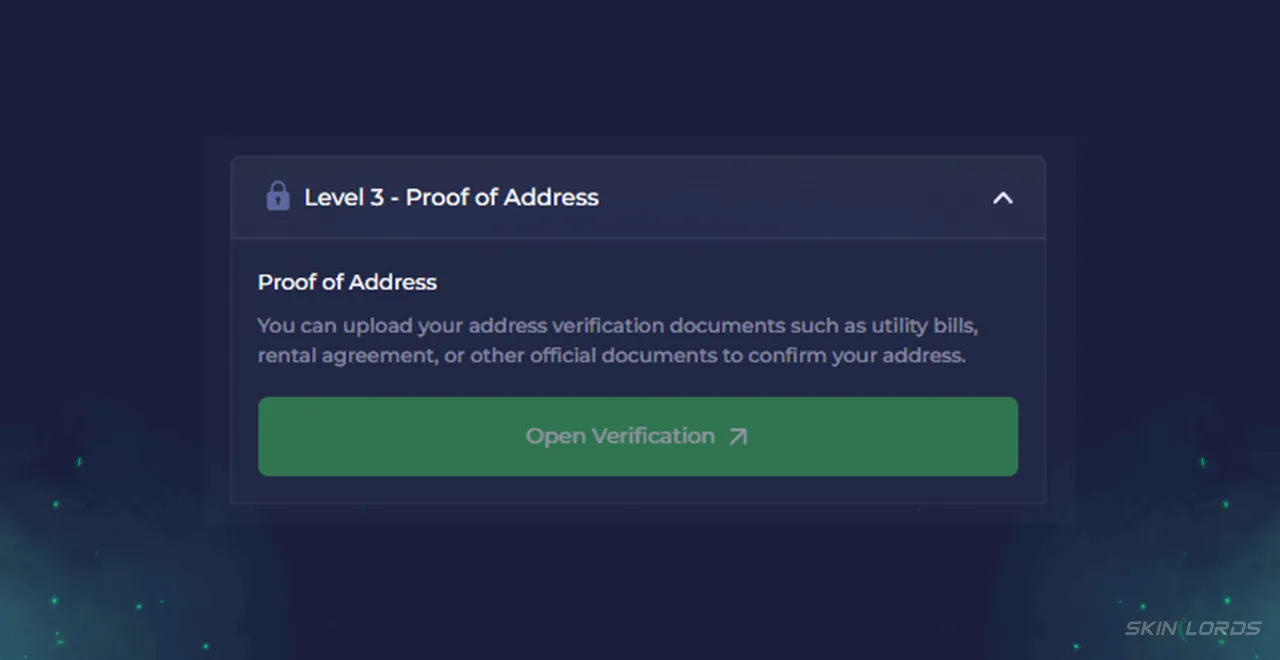Click "Proof of Address" words in the header title
Image resolution: width=1280 pixels, height=660 pixels.
coord(502,197)
